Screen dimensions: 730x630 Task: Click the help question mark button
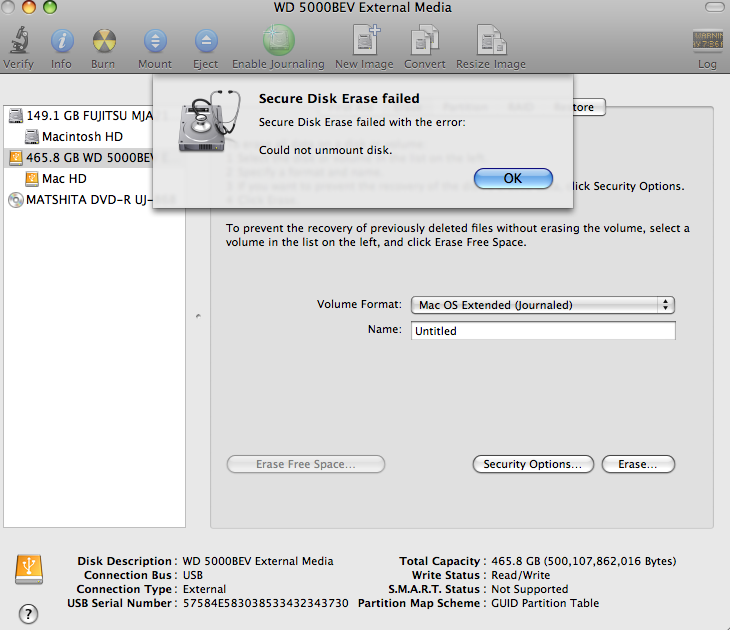tap(28, 614)
